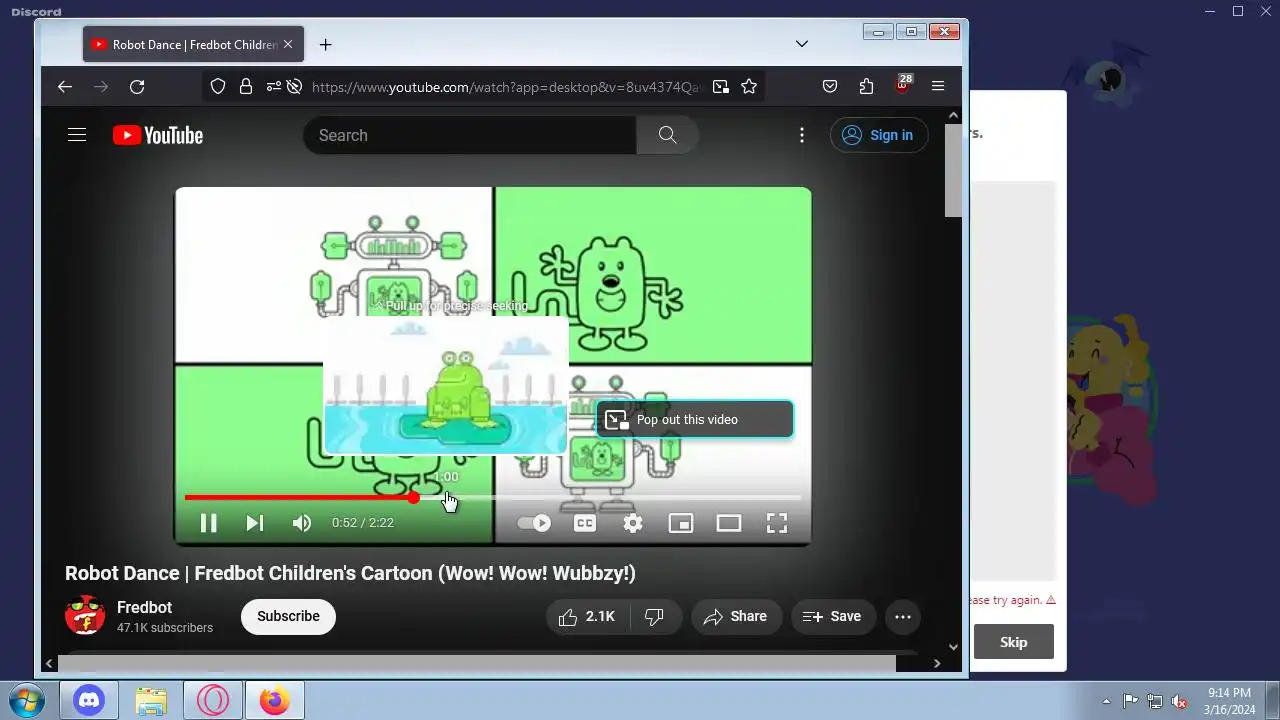Open Fredbot channel avatar
The image size is (1280, 720).
85,616
